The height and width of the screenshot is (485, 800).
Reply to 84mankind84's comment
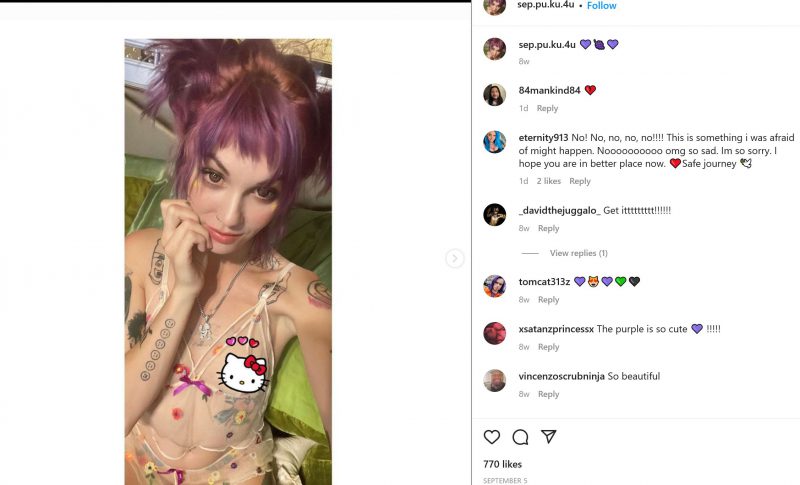tap(547, 108)
